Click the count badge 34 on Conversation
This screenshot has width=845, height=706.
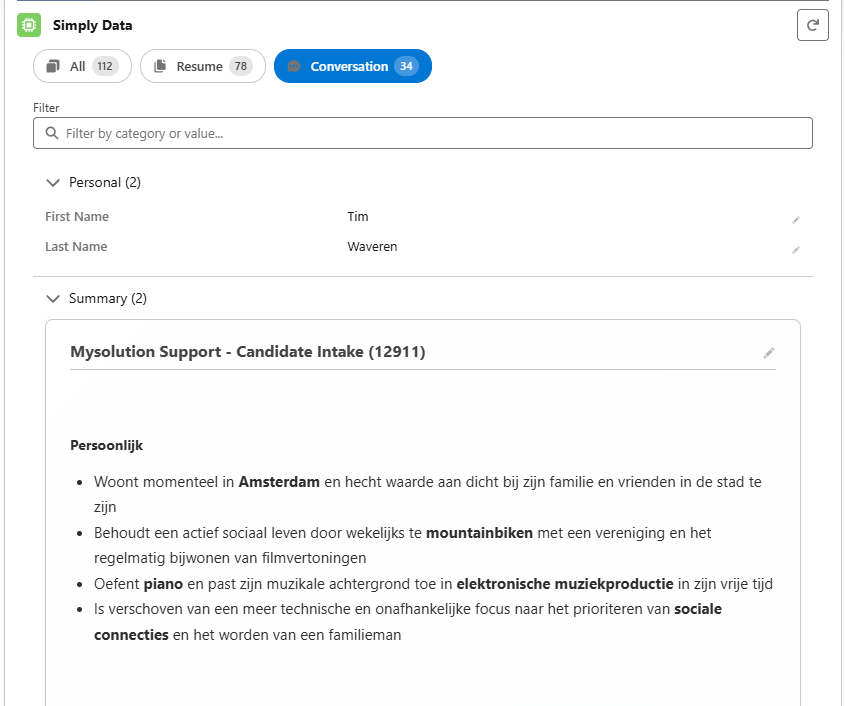tap(408, 65)
